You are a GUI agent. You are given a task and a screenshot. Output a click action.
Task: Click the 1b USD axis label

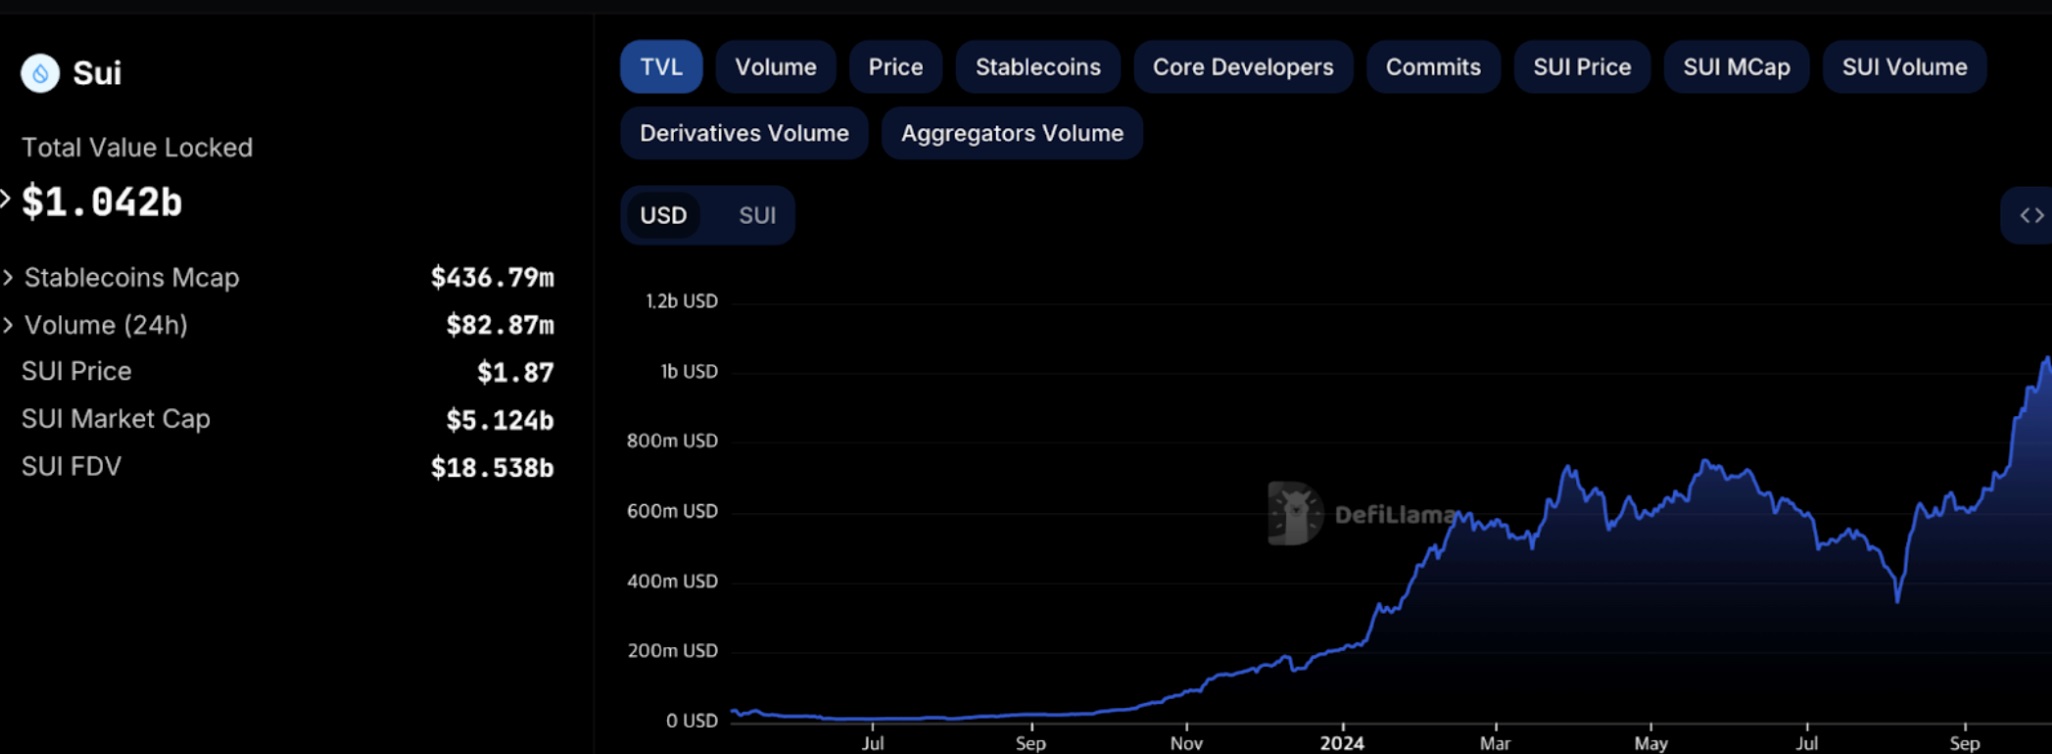pos(689,371)
